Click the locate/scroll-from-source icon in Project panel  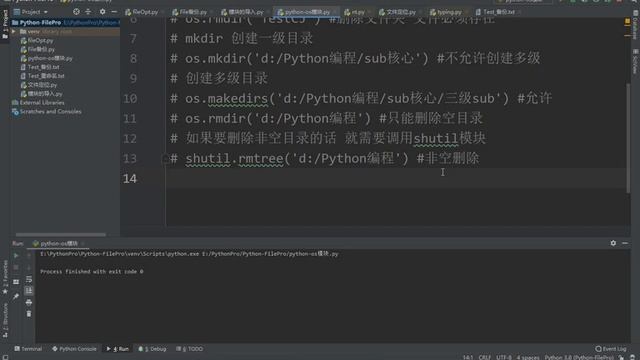[76, 12]
